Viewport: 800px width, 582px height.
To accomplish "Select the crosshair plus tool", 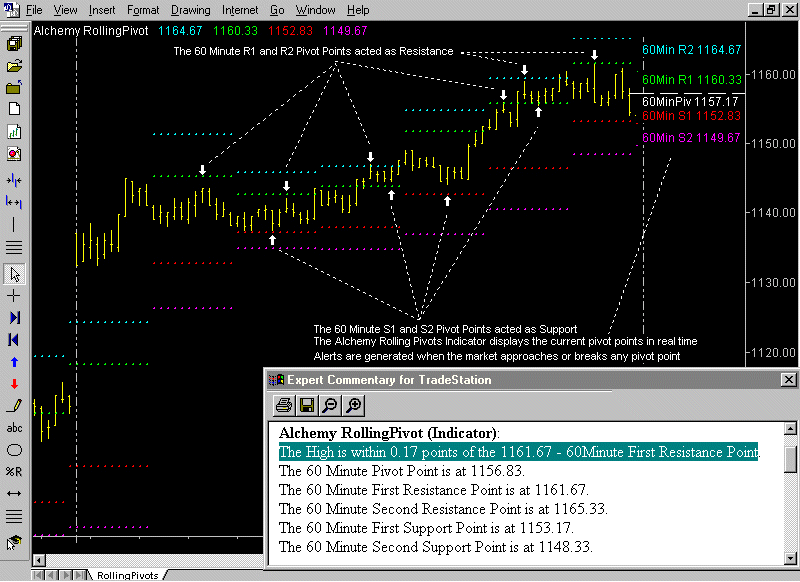I will 14,296.
